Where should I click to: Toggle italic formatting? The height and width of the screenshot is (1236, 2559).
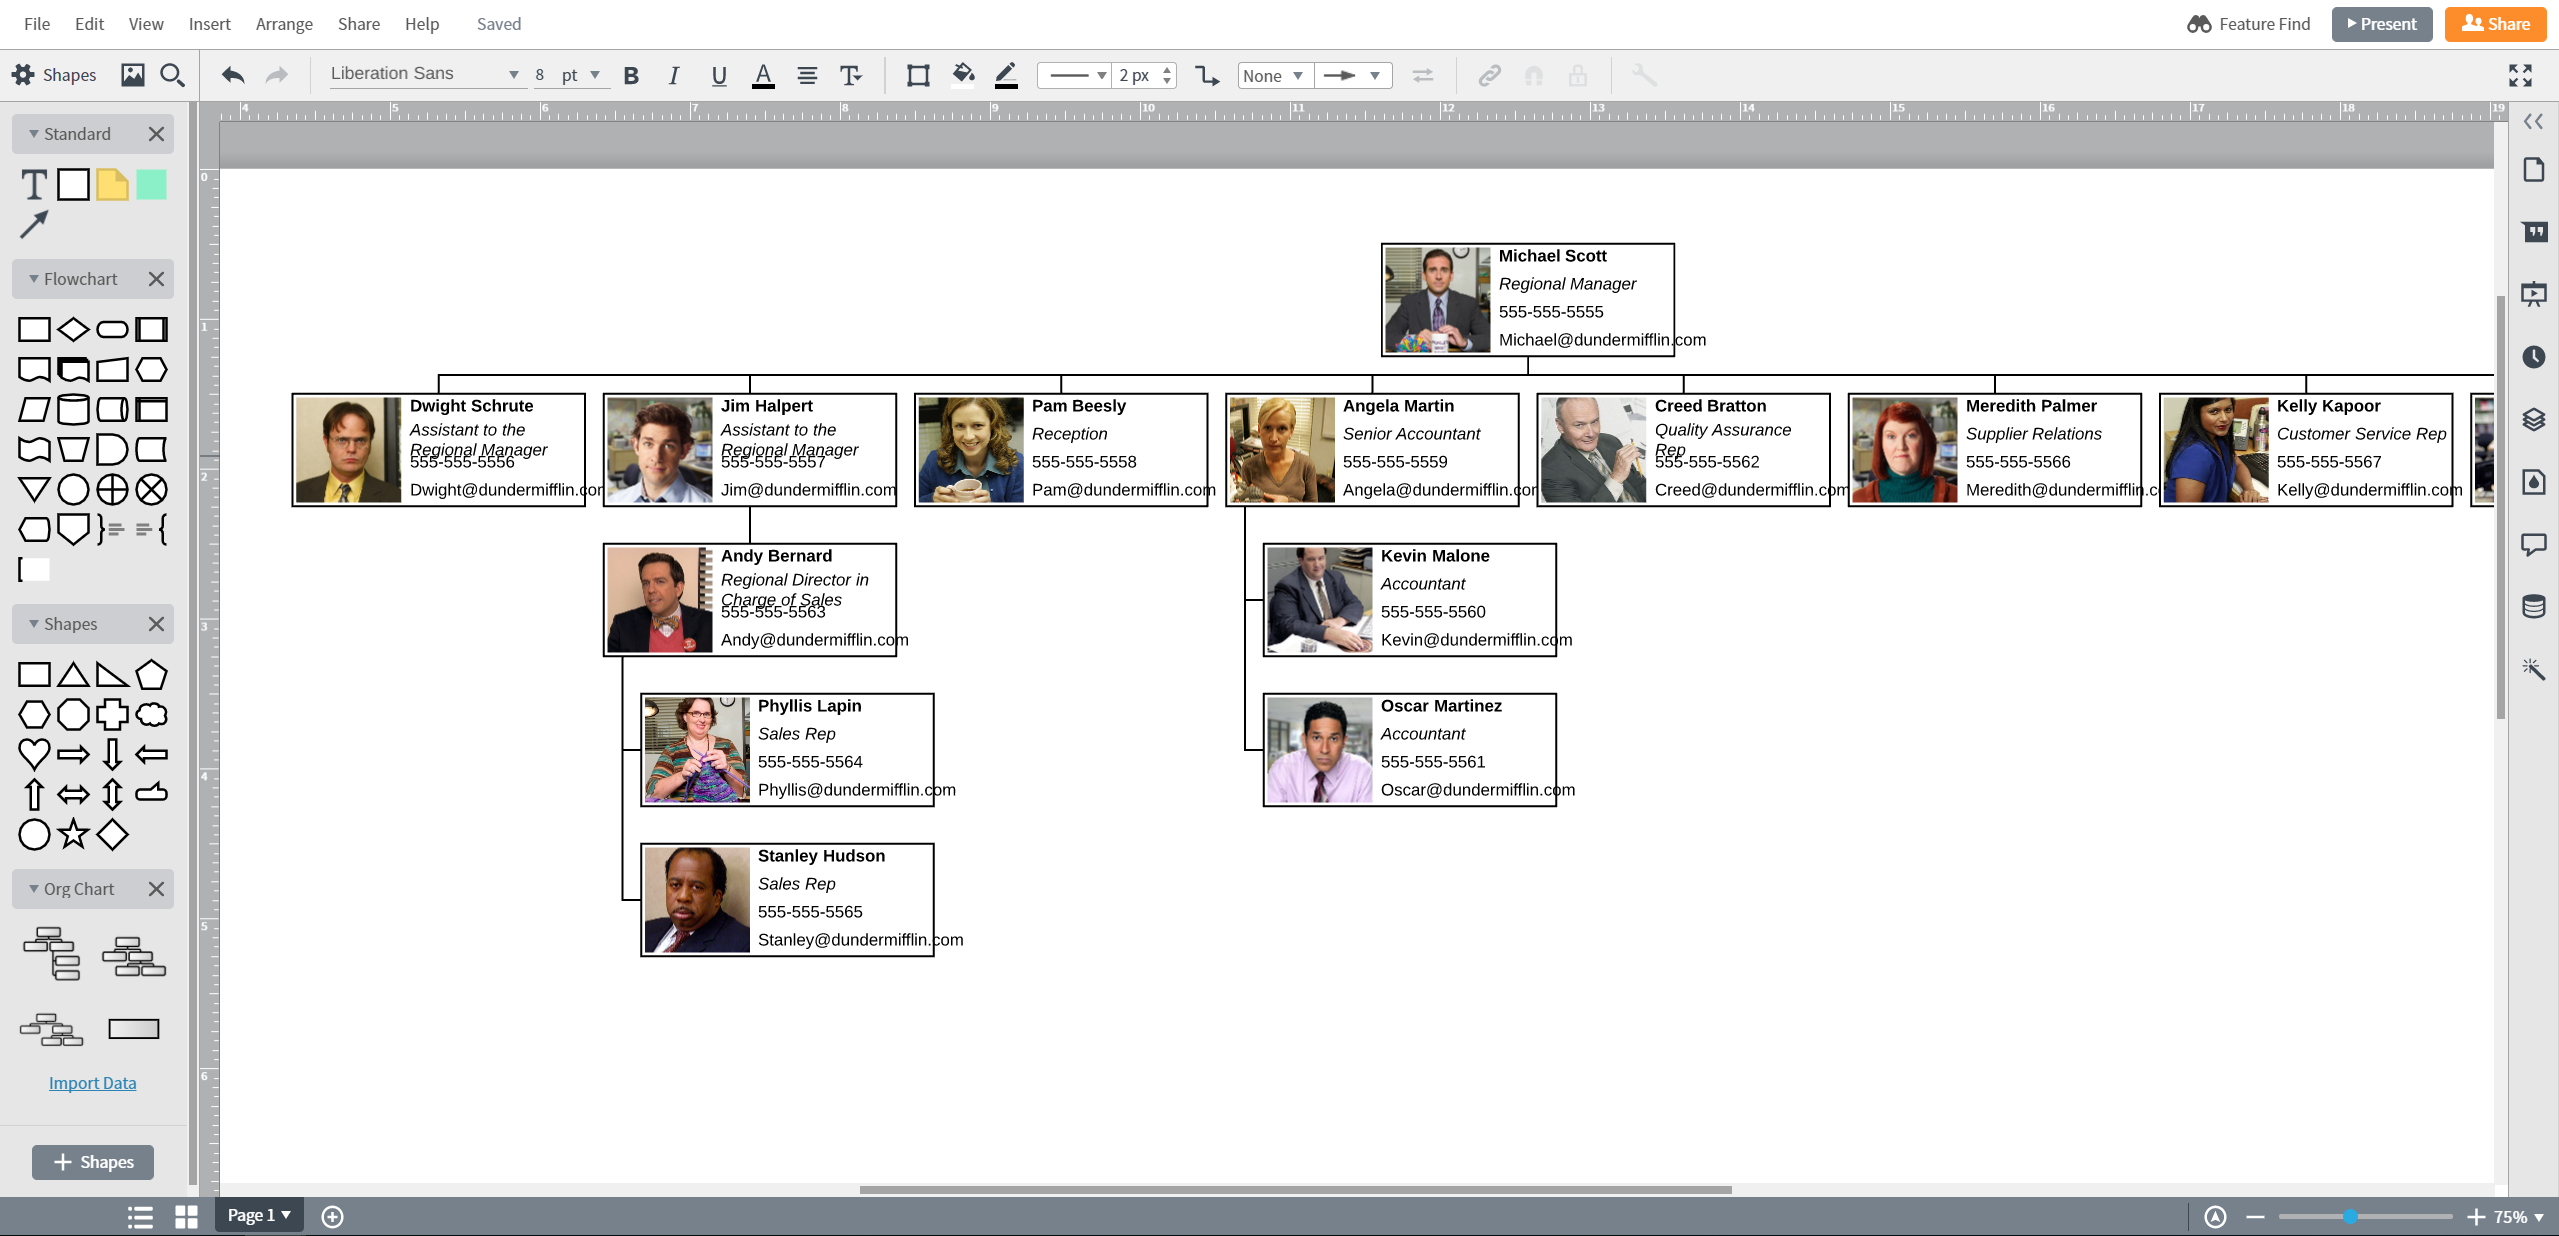[674, 75]
